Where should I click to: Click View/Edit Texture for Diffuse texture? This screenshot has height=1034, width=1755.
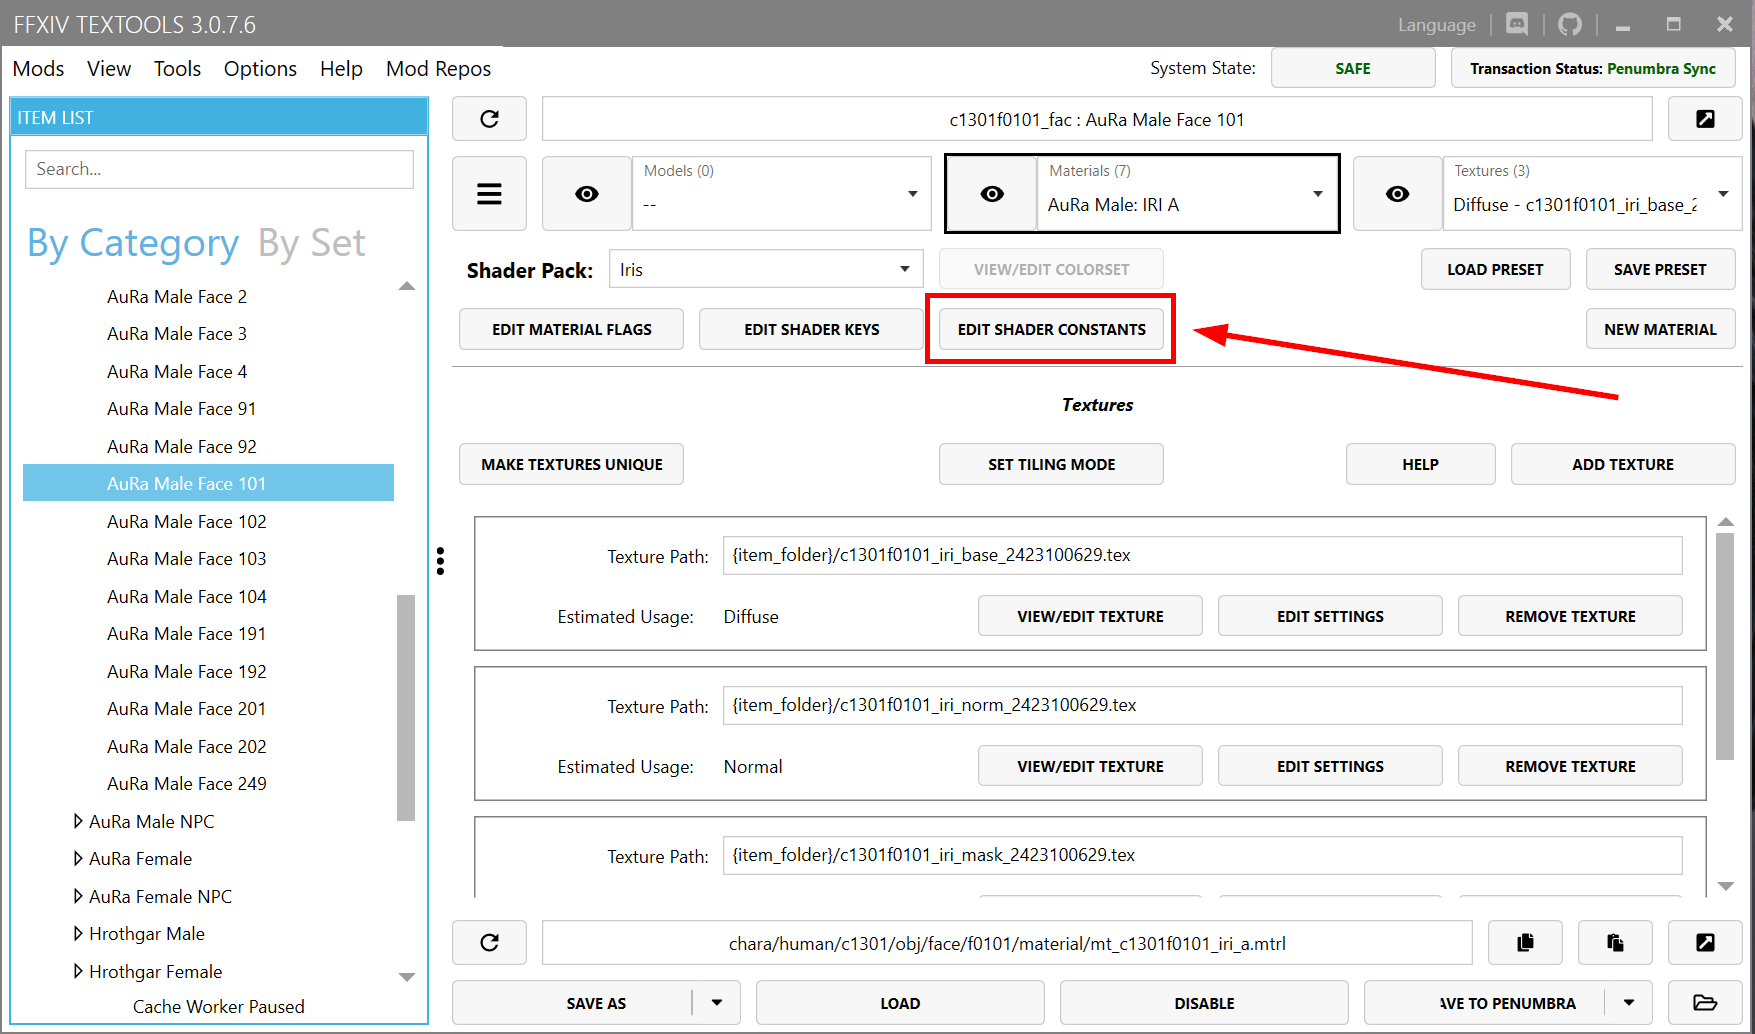(1090, 616)
